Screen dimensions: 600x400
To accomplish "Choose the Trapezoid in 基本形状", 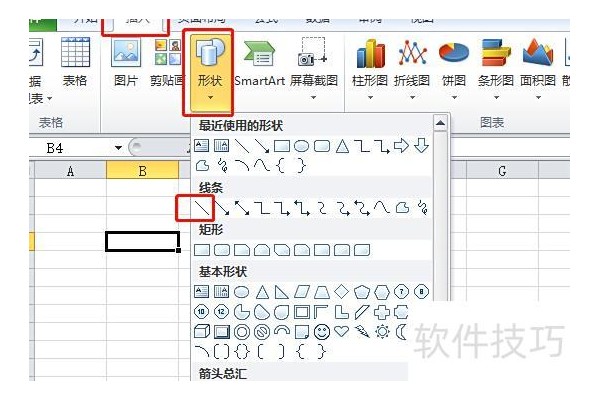I will point(322,292).
